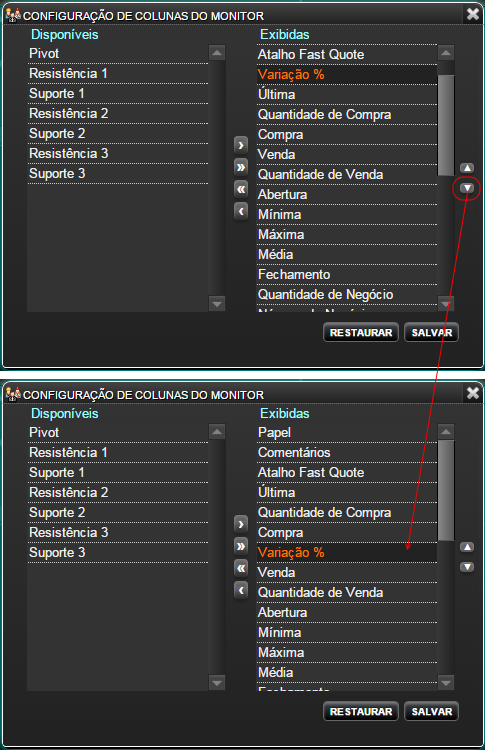The width and height of the screenshot is (485, 750).
Task: Select Abertura in upper dialog
Action: [347, 195]
